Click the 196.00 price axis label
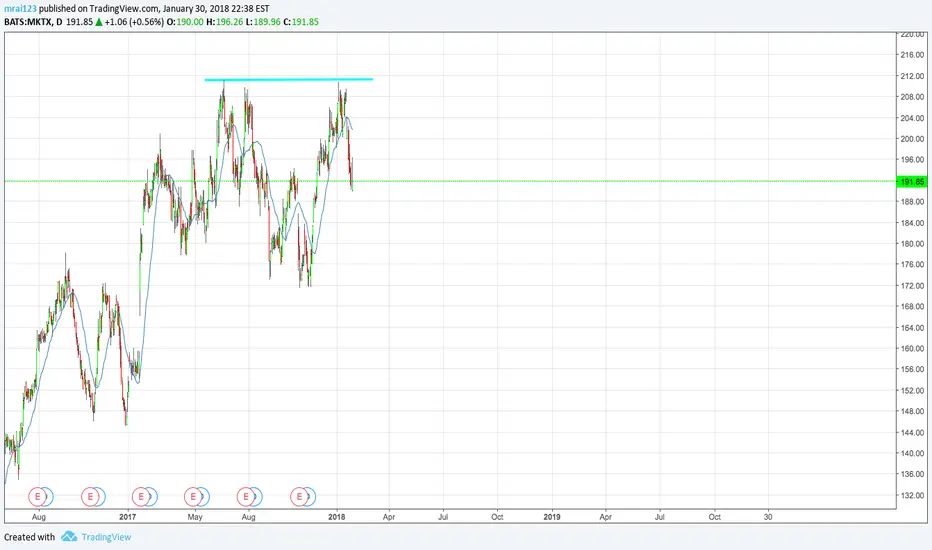 912,160
